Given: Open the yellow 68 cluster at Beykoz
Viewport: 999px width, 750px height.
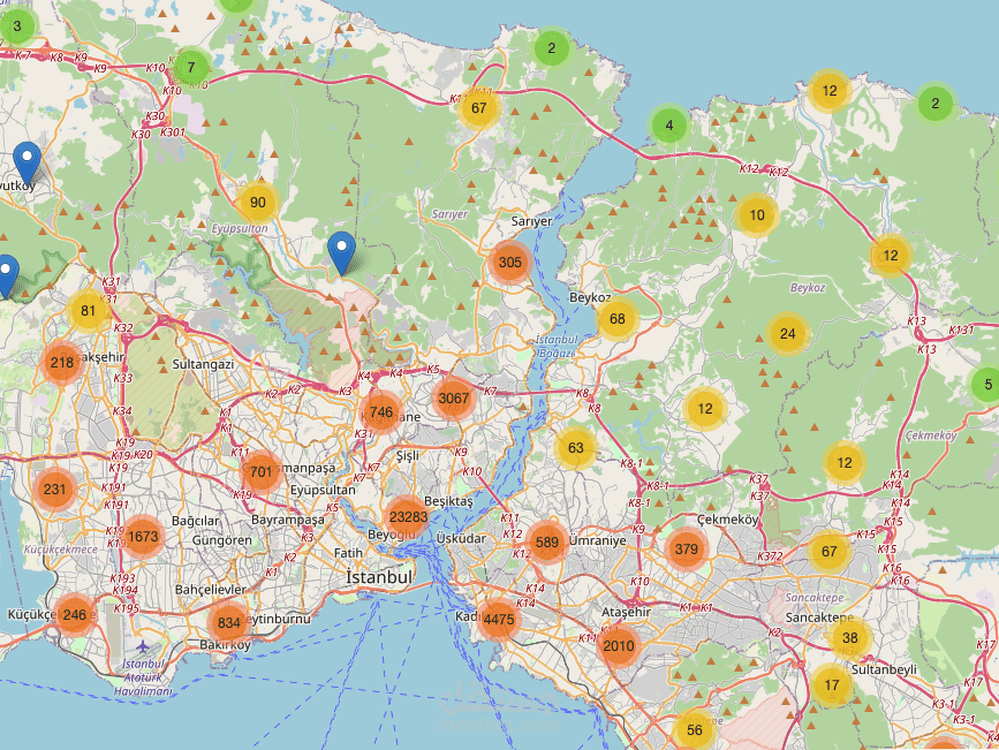Looking at the screenshot, I should click(617, 319).
